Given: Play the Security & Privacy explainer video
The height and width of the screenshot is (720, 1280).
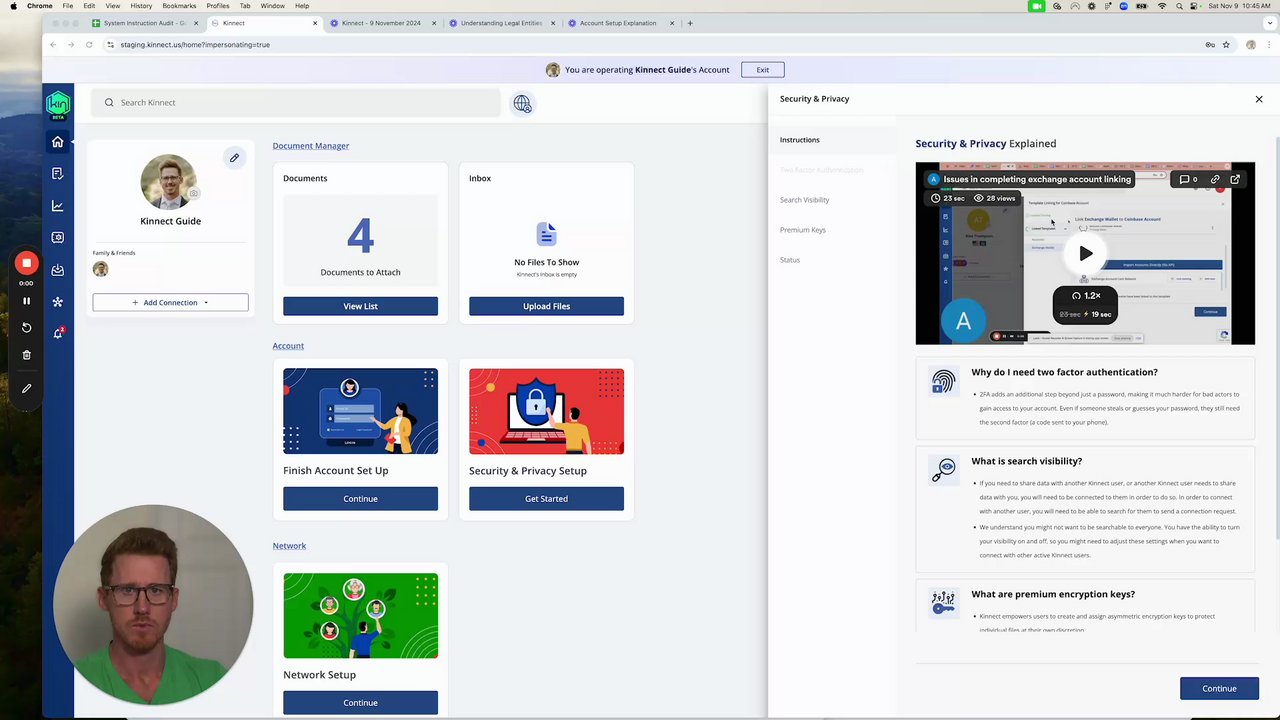Looking at the screenshot, I should (x=1085, y=253).
